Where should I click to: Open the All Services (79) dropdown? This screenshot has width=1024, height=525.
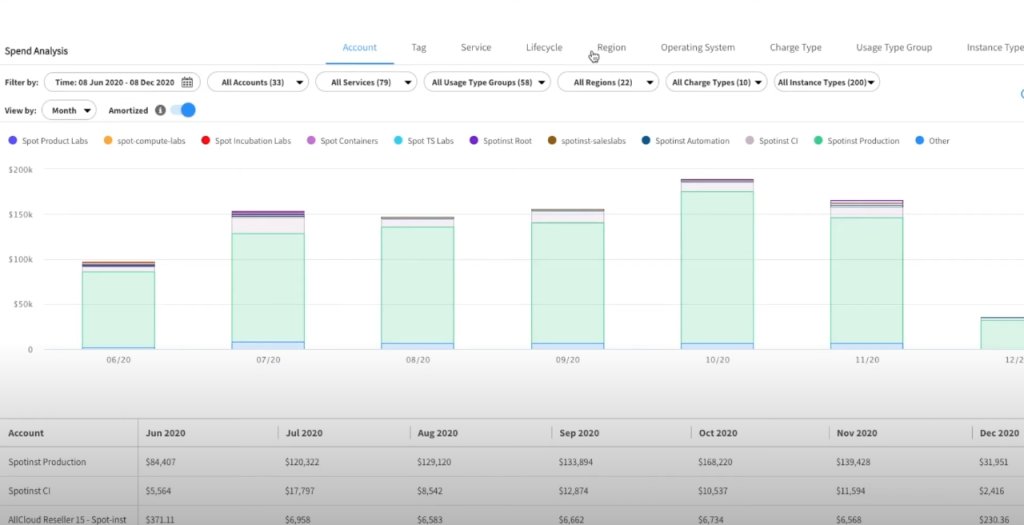pyautogui.click(x=365, y=82)
